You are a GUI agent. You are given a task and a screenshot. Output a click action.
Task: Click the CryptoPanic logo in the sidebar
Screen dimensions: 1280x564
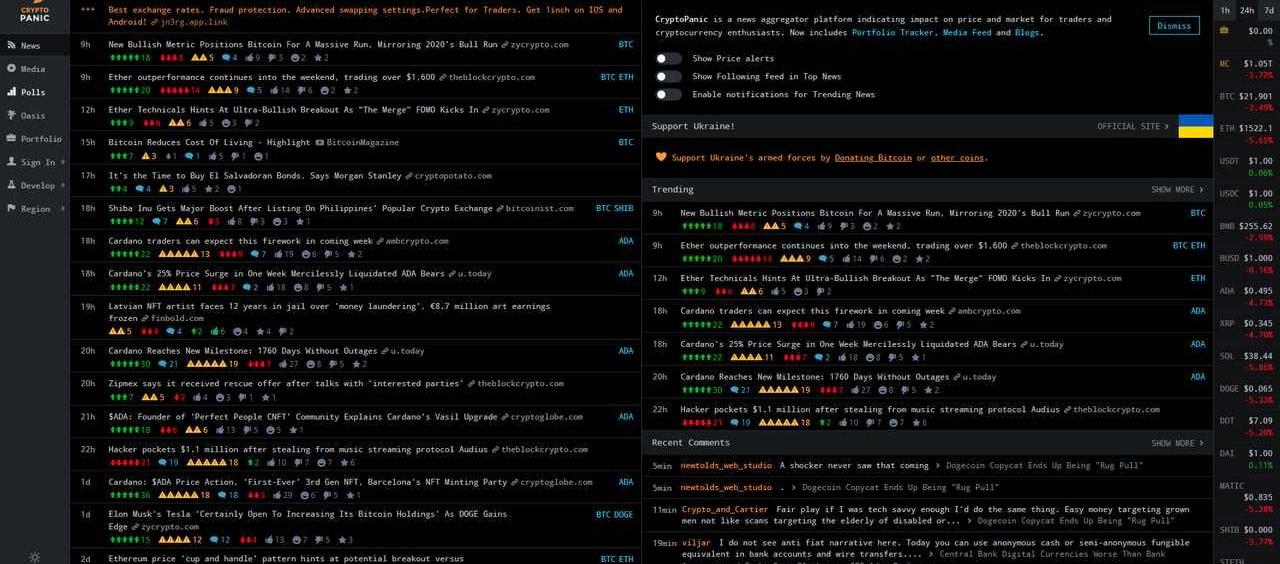(x=34, y=12)
